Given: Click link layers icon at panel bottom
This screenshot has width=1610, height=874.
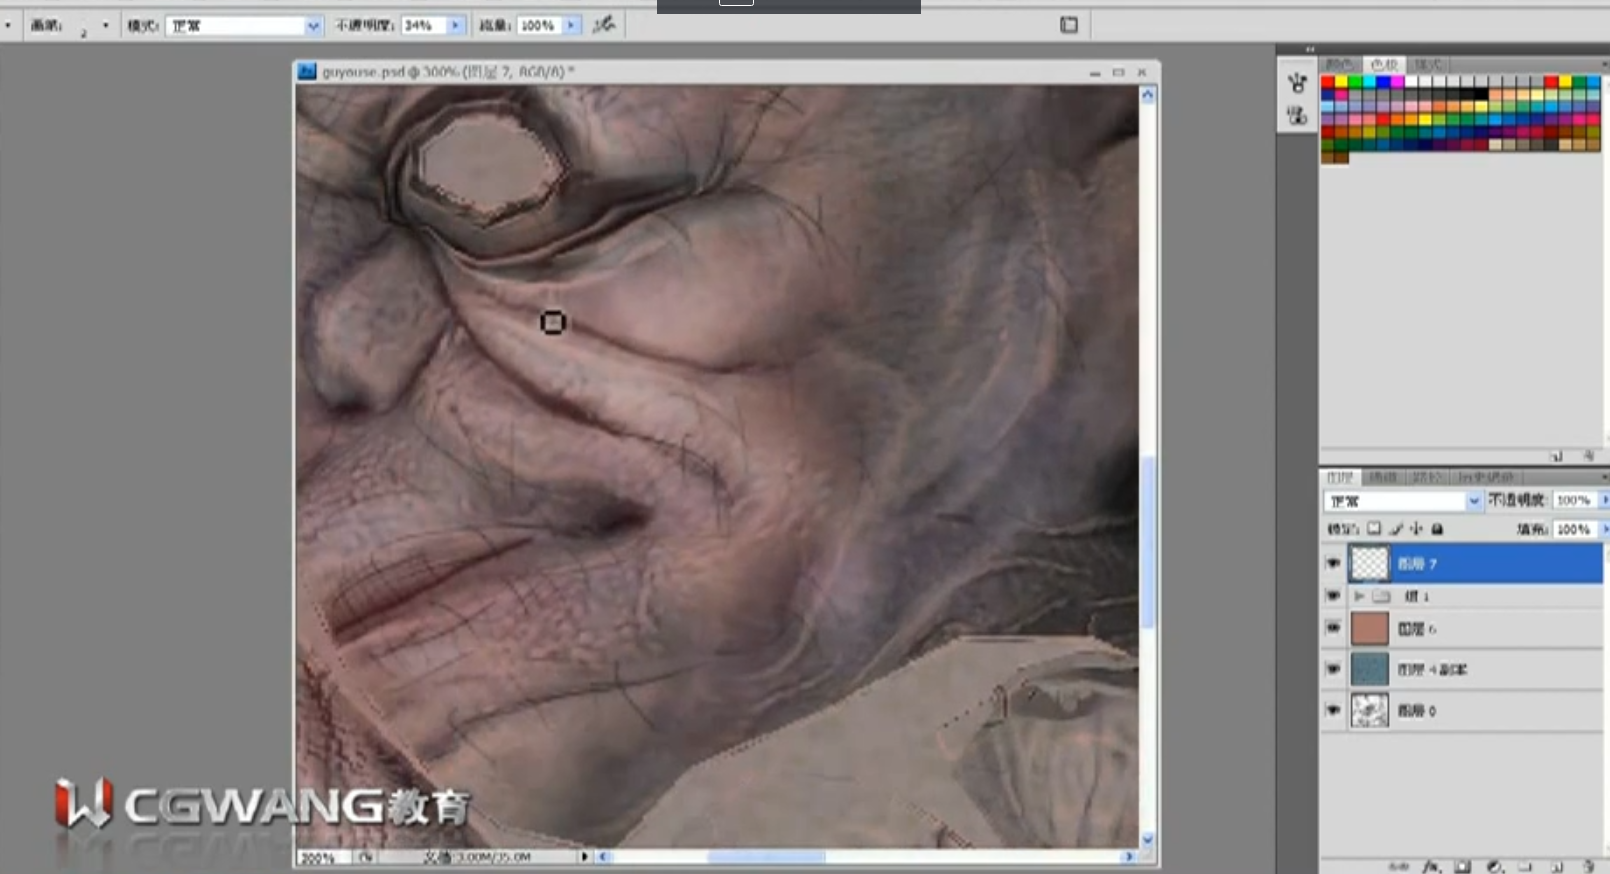Looking at the screenshot, I should coord(1399,866).
